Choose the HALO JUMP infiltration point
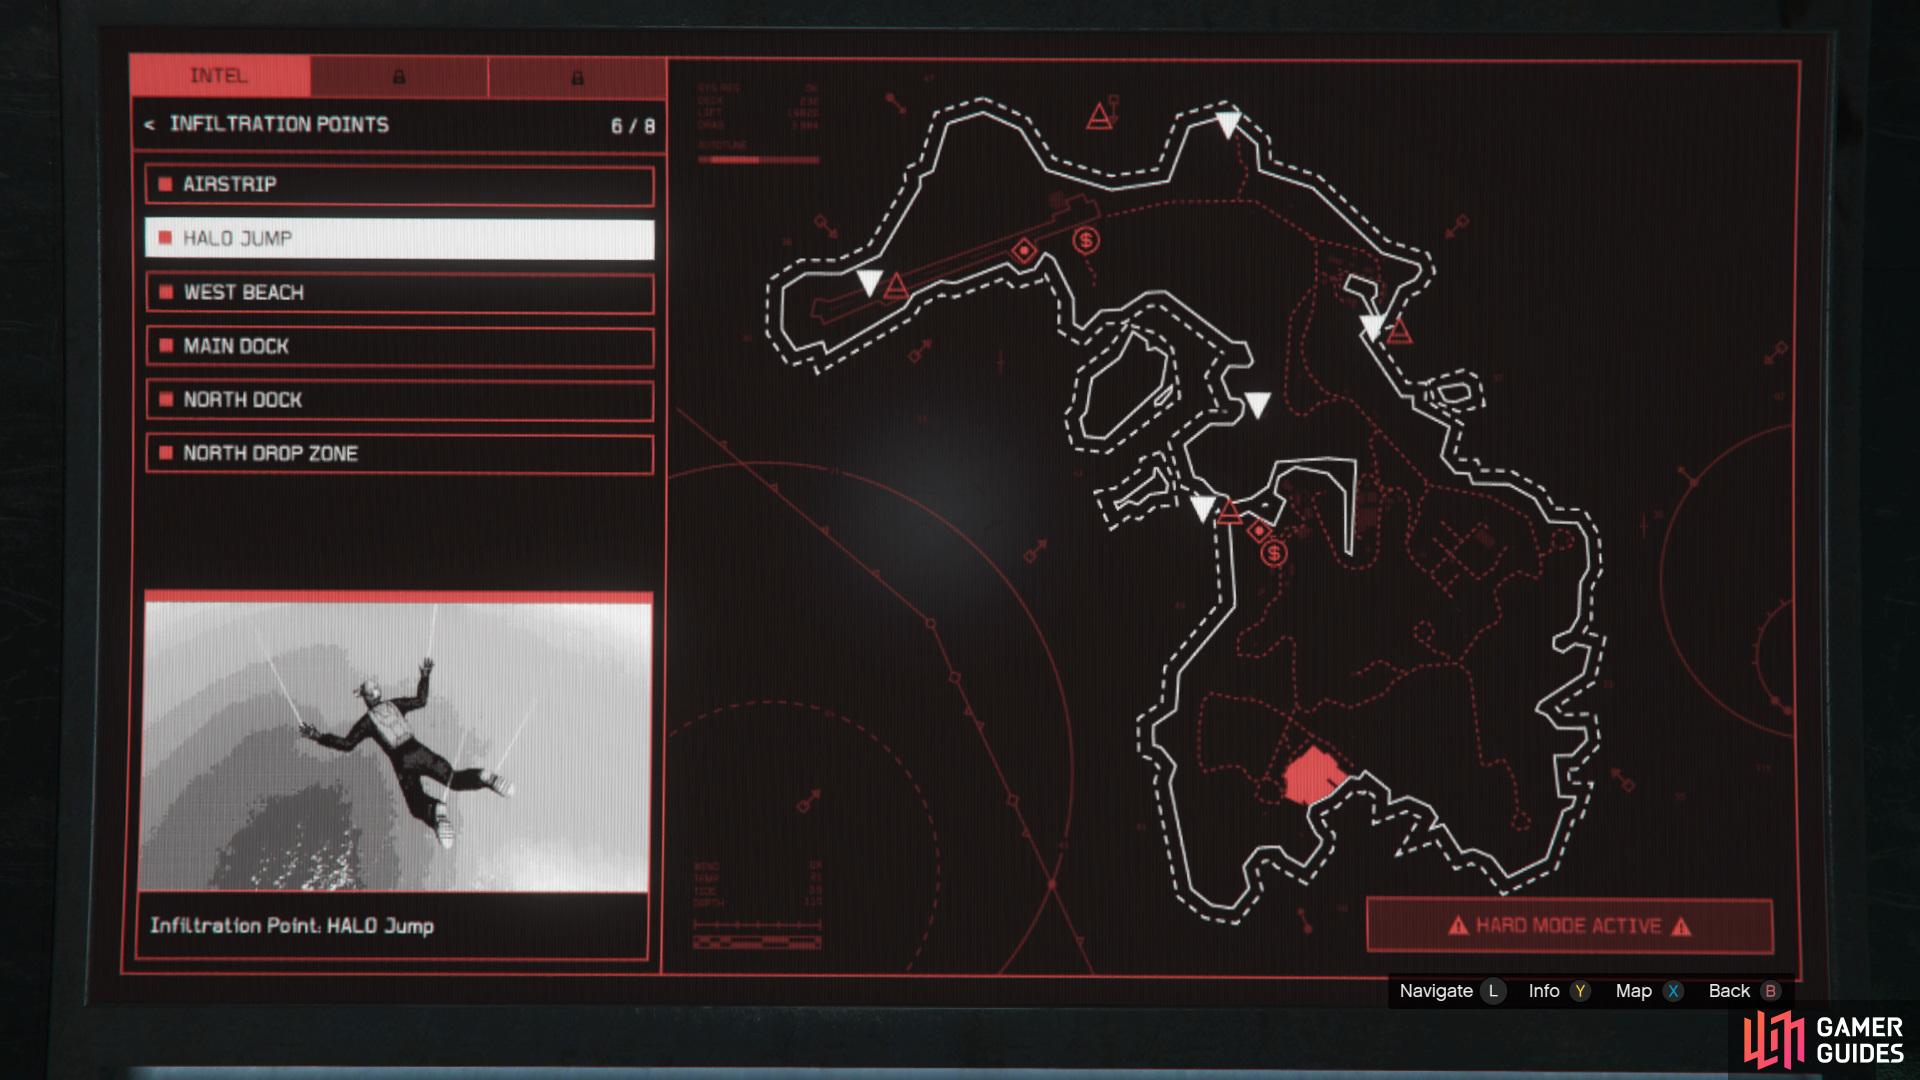1920x1080 pixels. [x=399, y=239]
